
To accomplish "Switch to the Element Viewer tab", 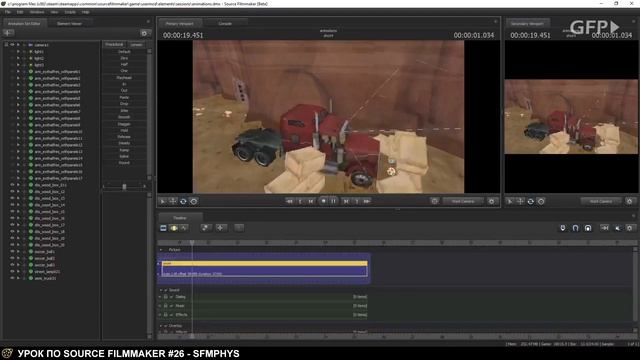I will pos(69,24).
